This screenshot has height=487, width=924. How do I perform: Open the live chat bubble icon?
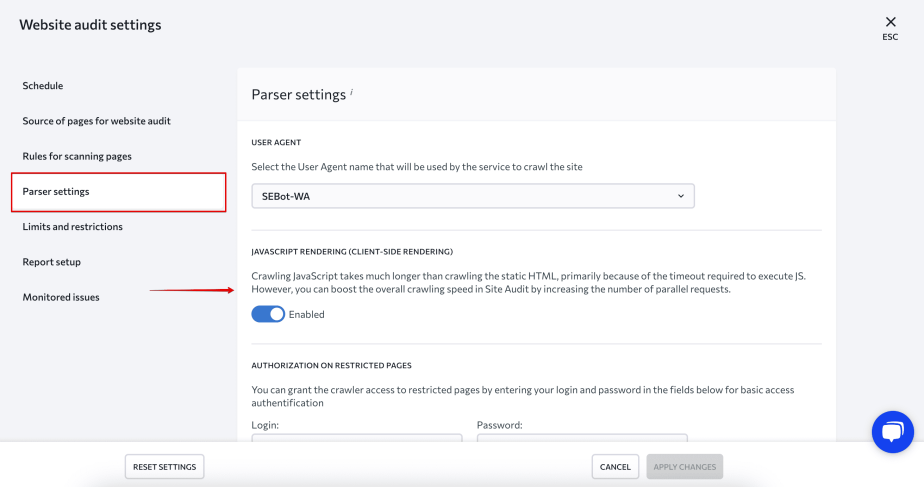[x=893, y=432]
